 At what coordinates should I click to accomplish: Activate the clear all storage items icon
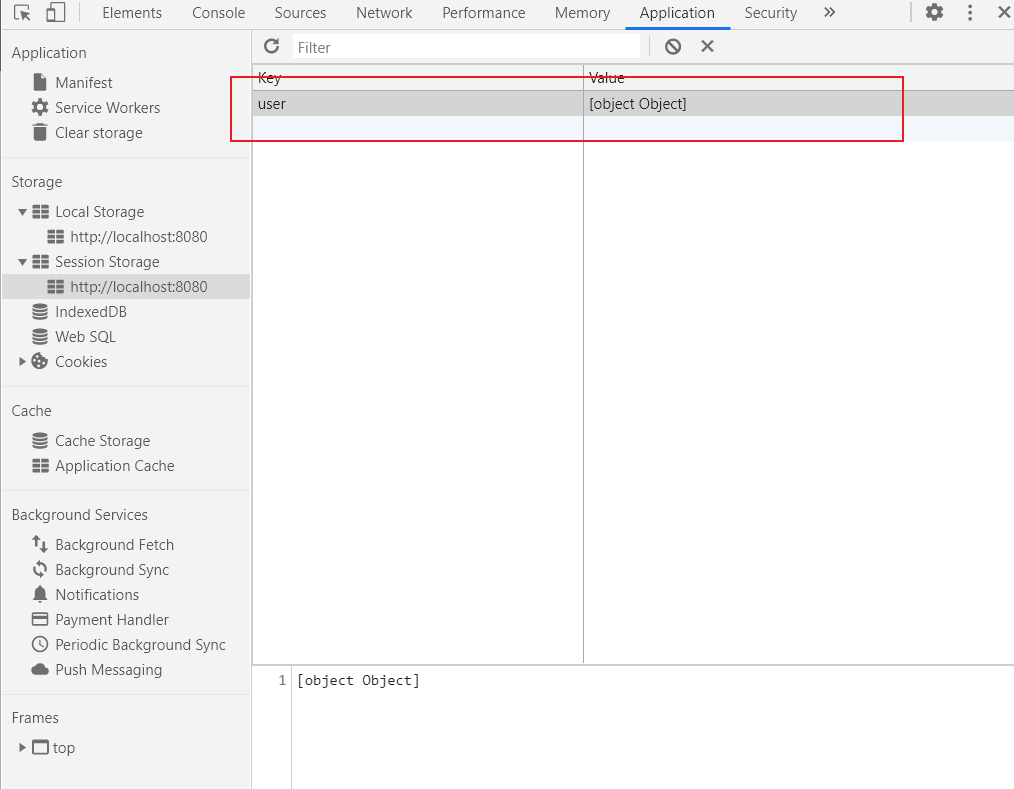pos(672,46)
